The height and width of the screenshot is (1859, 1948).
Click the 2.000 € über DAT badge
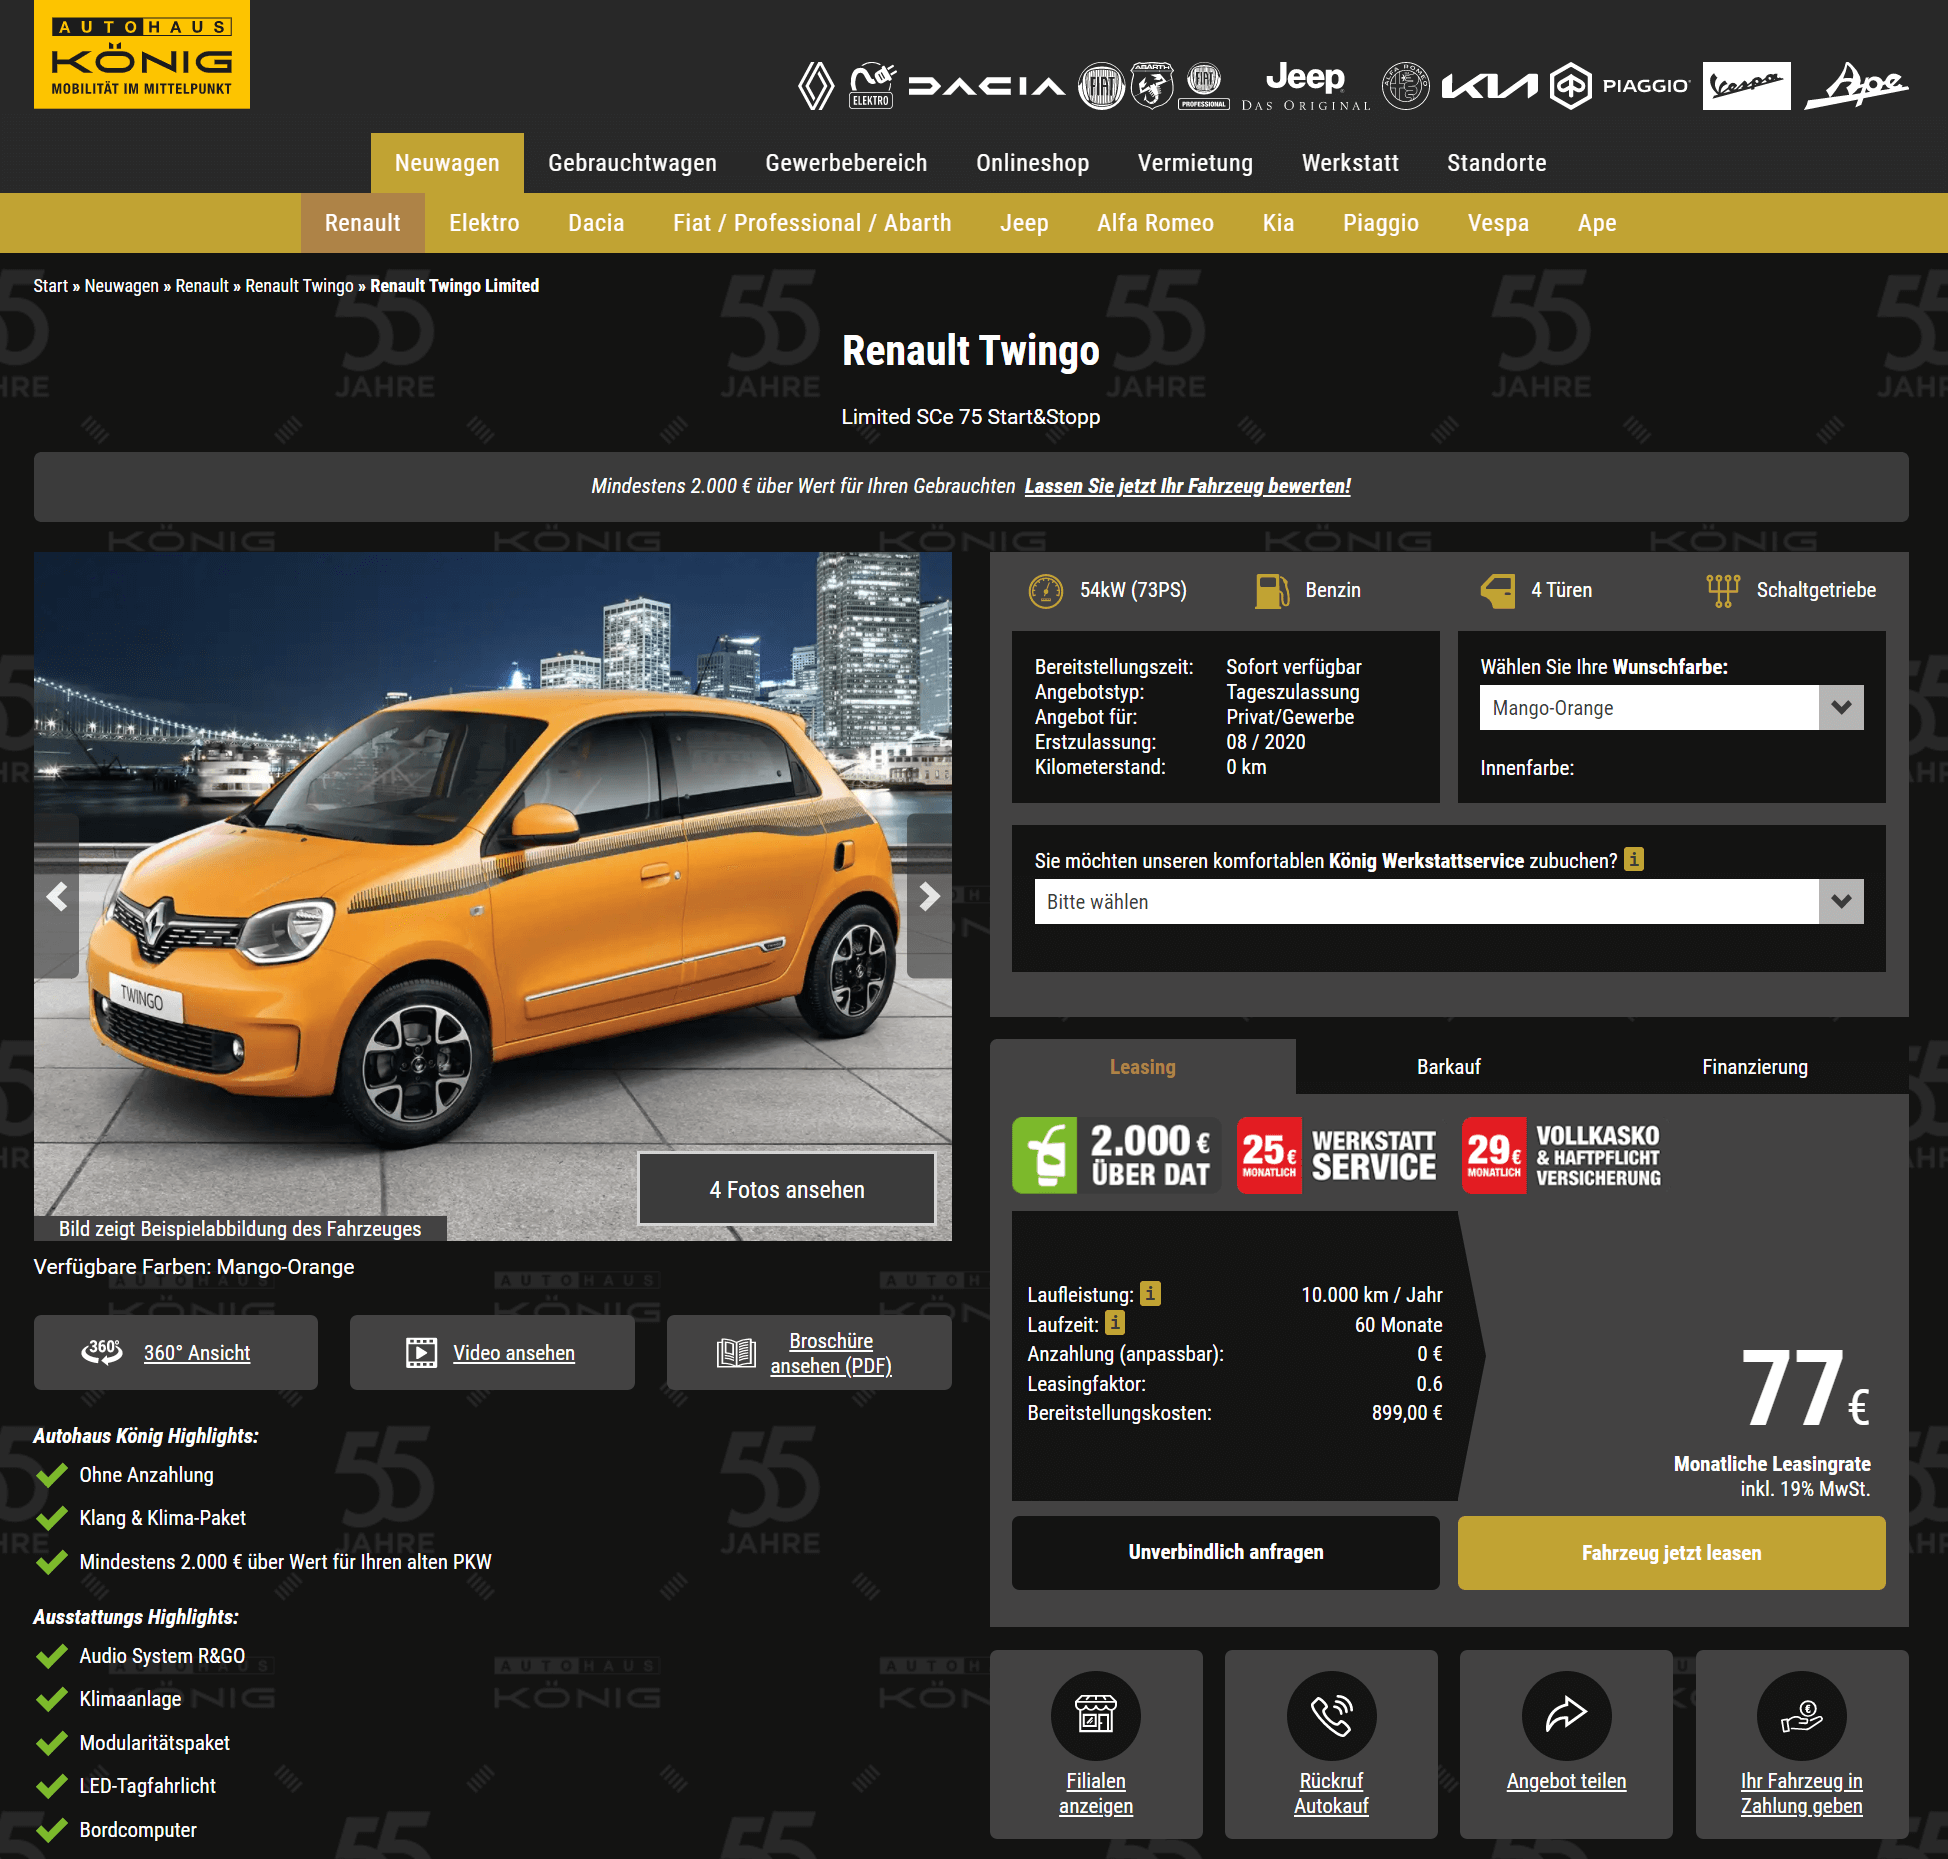coord(1116,1155)
